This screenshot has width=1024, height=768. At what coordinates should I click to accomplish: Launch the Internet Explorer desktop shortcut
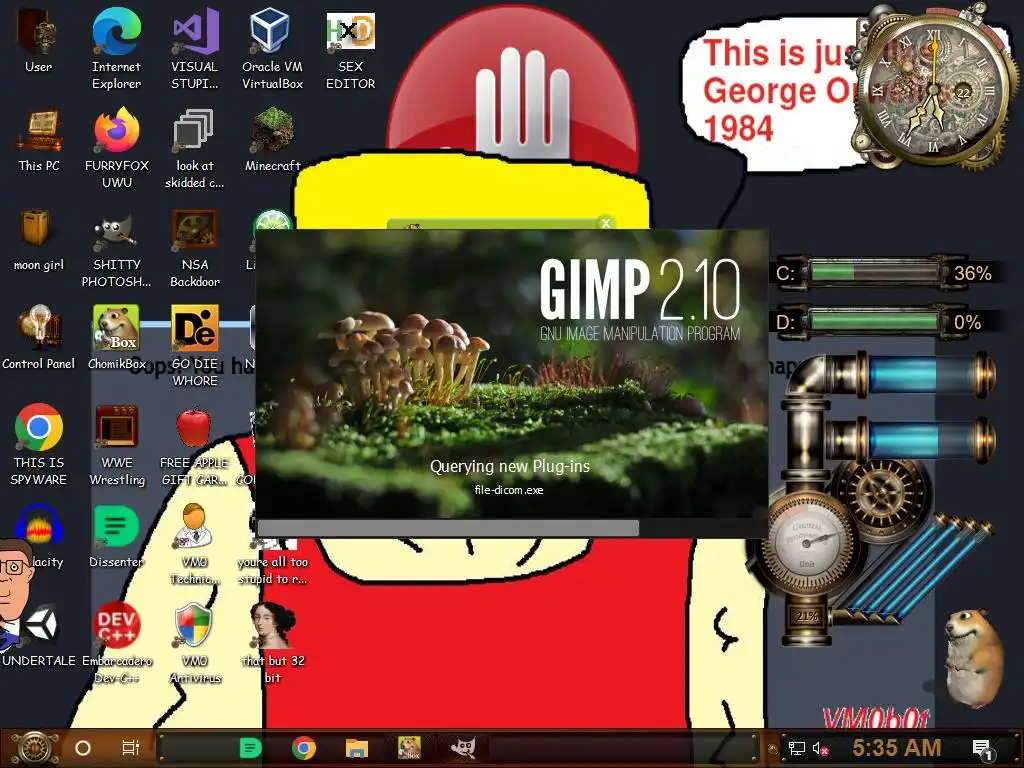coord(116,48)
